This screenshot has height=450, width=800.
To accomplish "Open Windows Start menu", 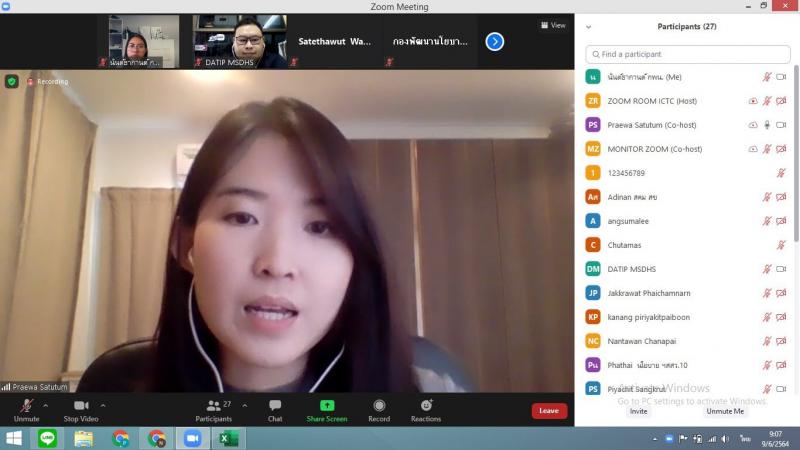I will 14,438.
